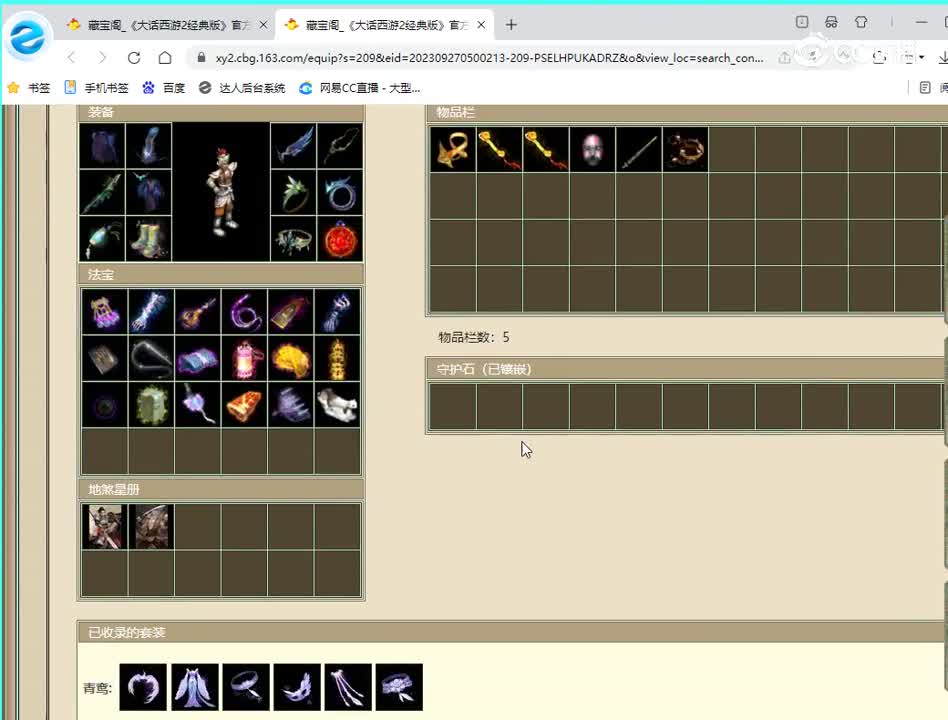
Task: Click the 守护石（已镶嵌）section header
Action: [x=687, y=369]
